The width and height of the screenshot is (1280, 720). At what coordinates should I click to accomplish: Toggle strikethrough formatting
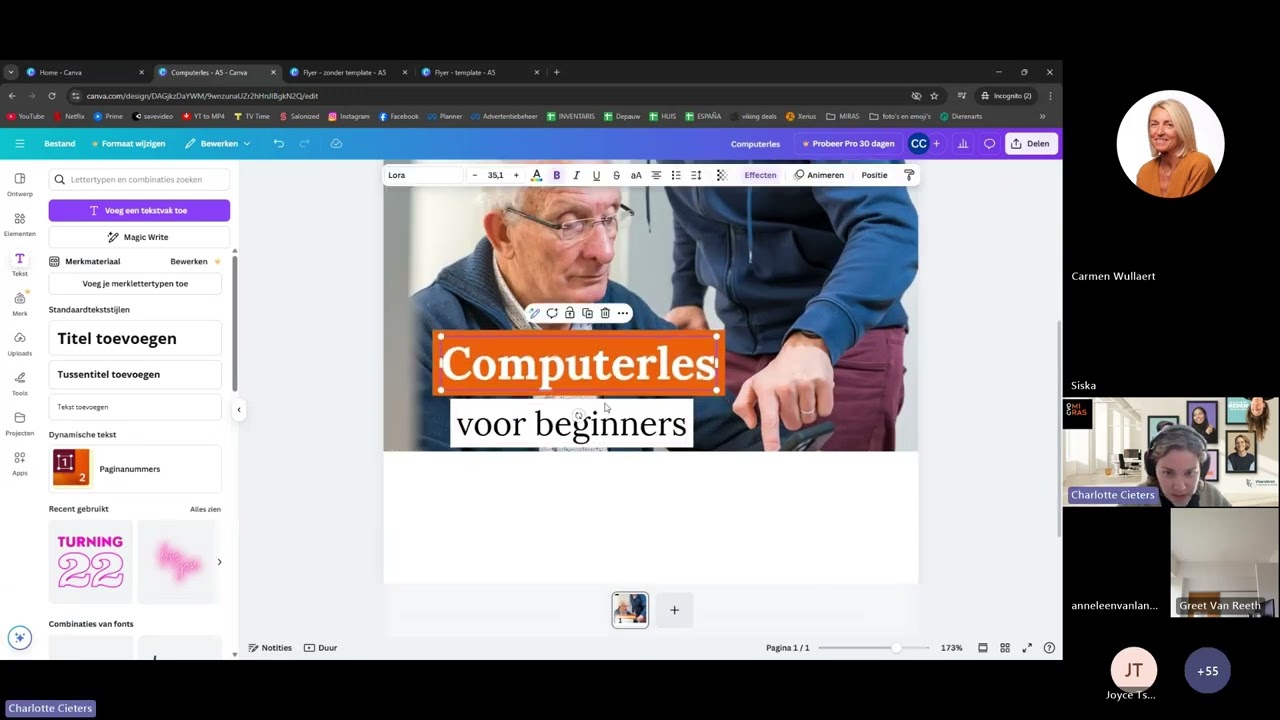(616, 175)
